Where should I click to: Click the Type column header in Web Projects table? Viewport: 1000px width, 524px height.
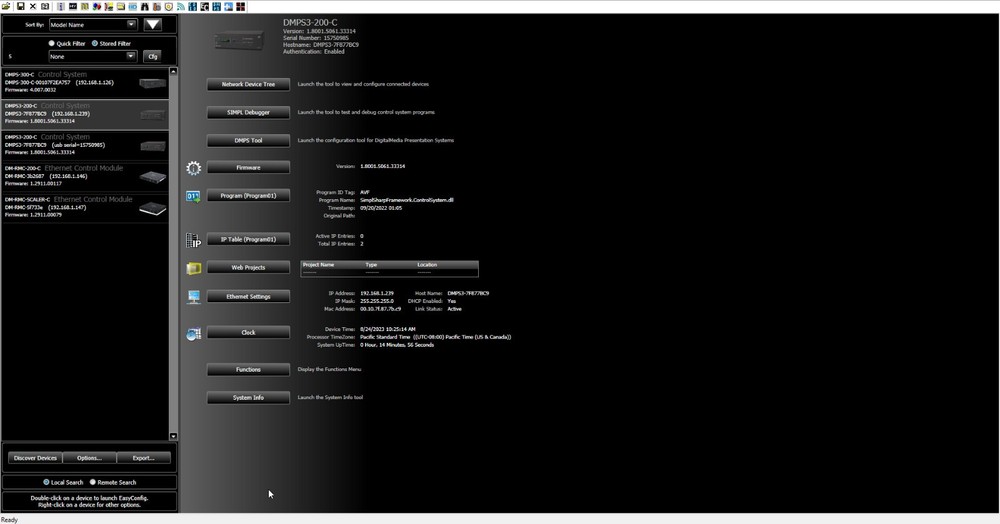pyautogui.click(x=371, y=265)
